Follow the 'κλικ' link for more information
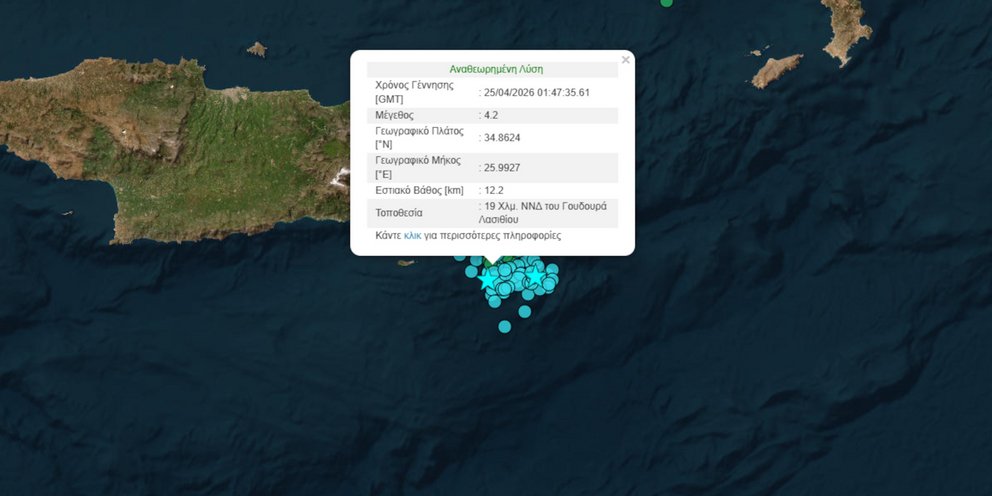Viewport: 992px width, 496px height. 412,236
